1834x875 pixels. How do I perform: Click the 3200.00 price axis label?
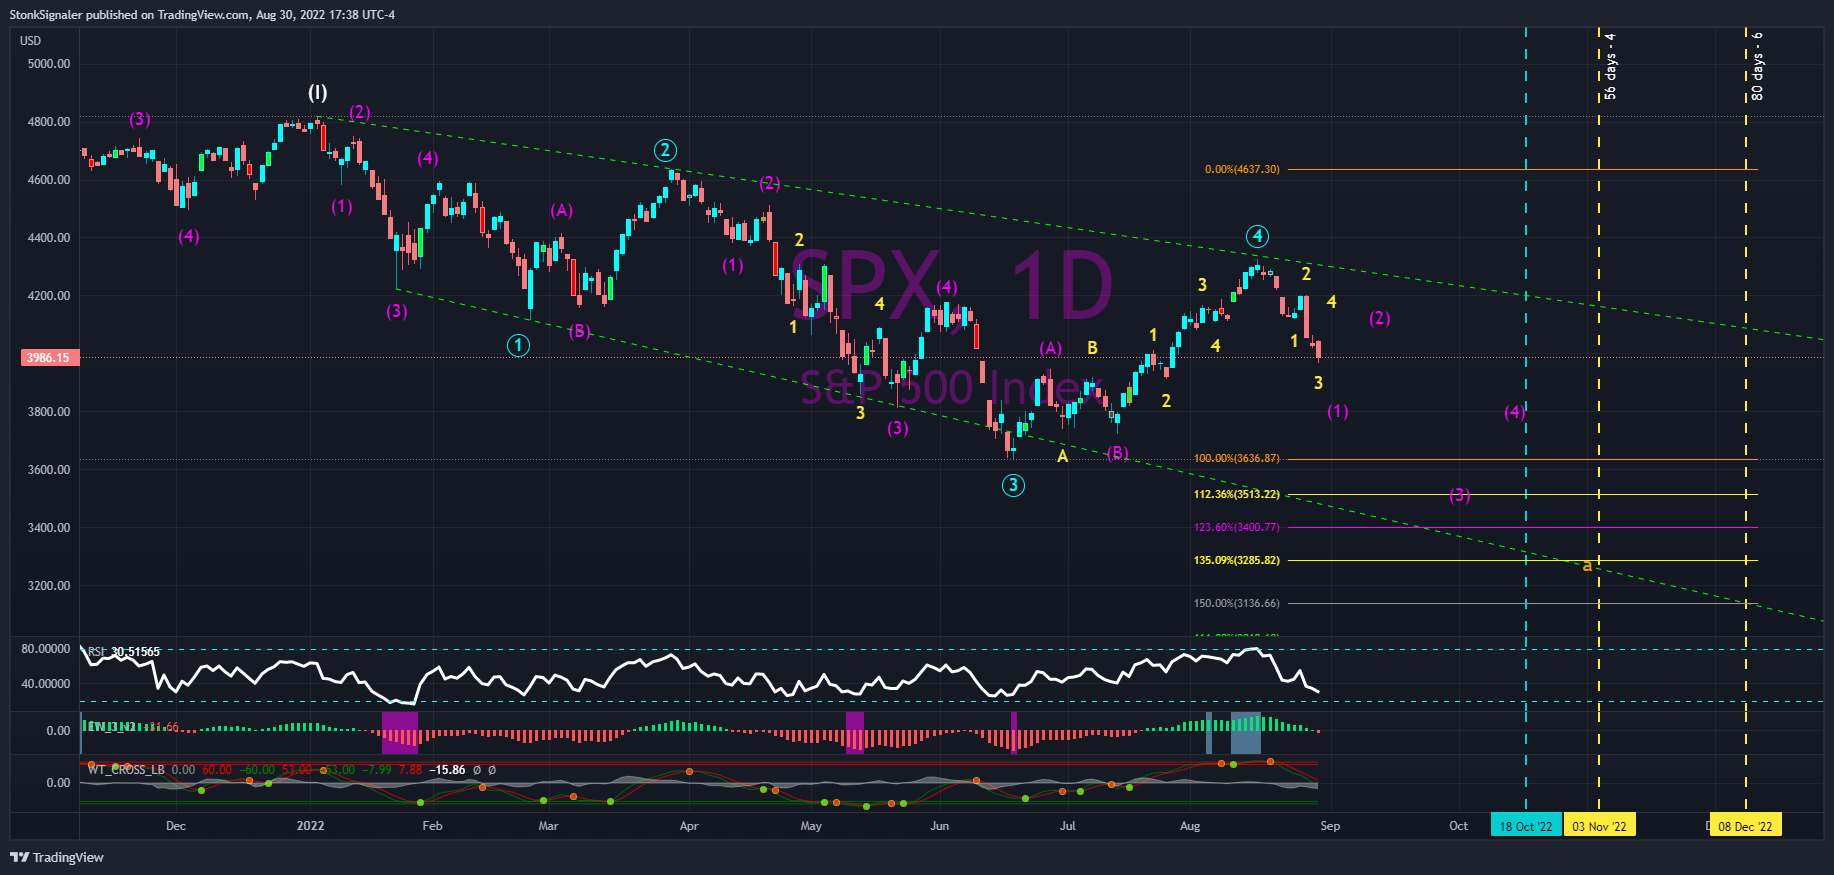[x=49, y=585]
